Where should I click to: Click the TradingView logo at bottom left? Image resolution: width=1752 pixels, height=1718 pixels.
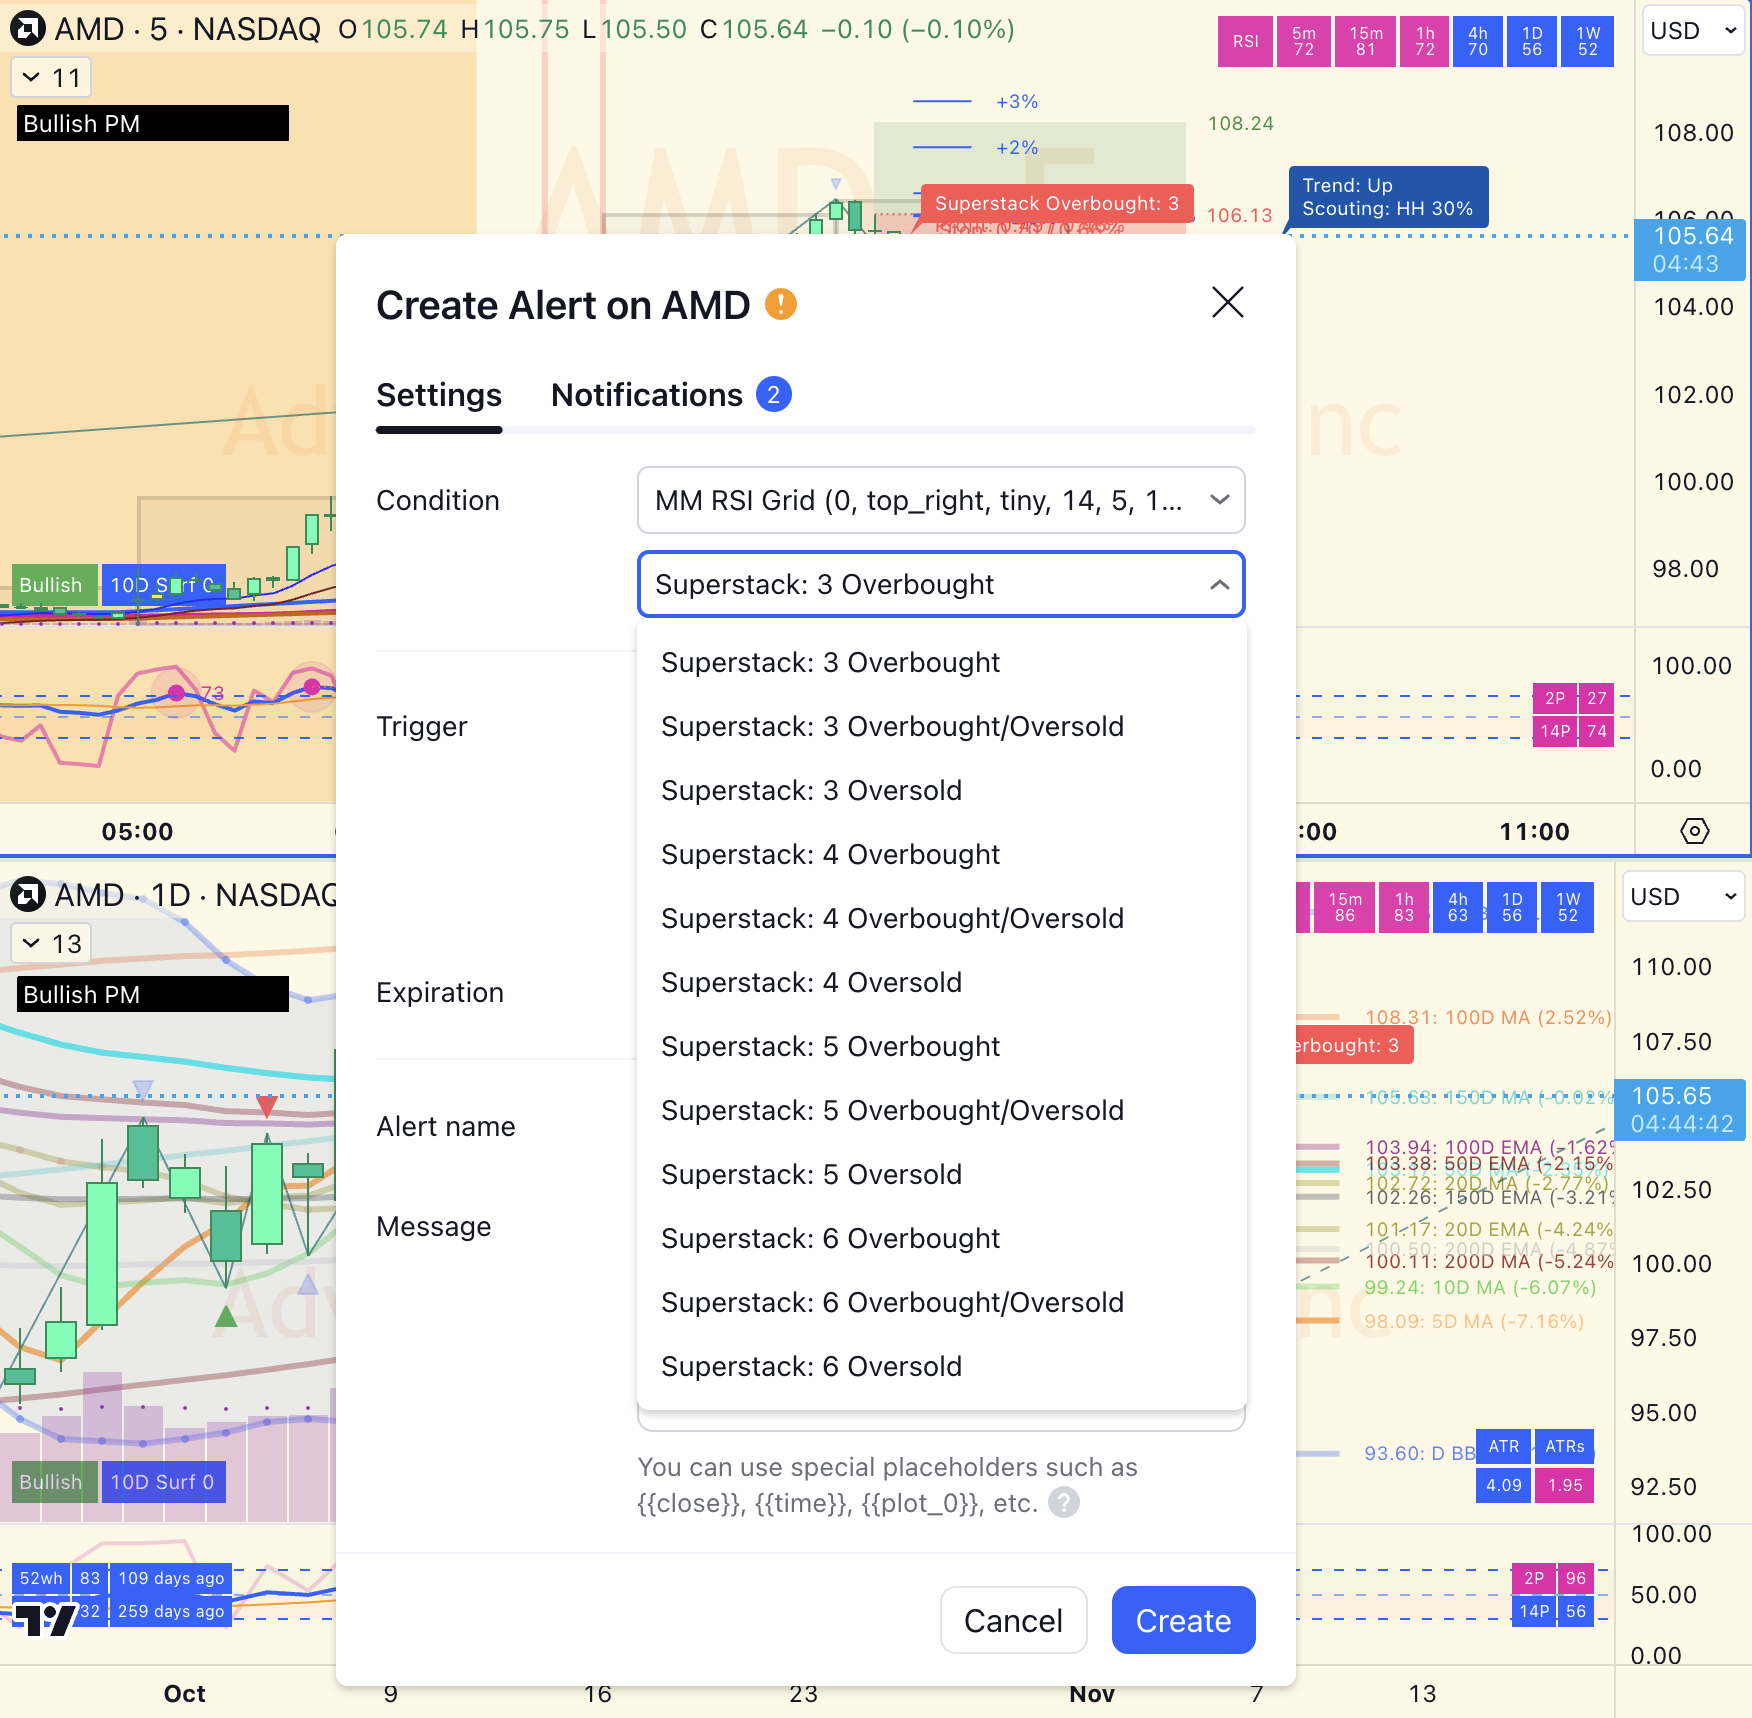point(45,1618)
